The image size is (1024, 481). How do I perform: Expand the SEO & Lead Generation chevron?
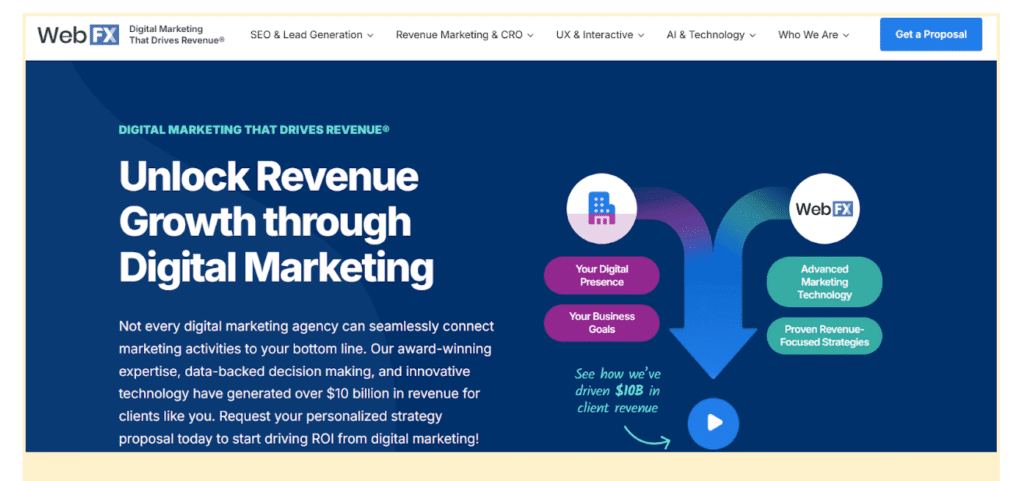pos(370,35)
